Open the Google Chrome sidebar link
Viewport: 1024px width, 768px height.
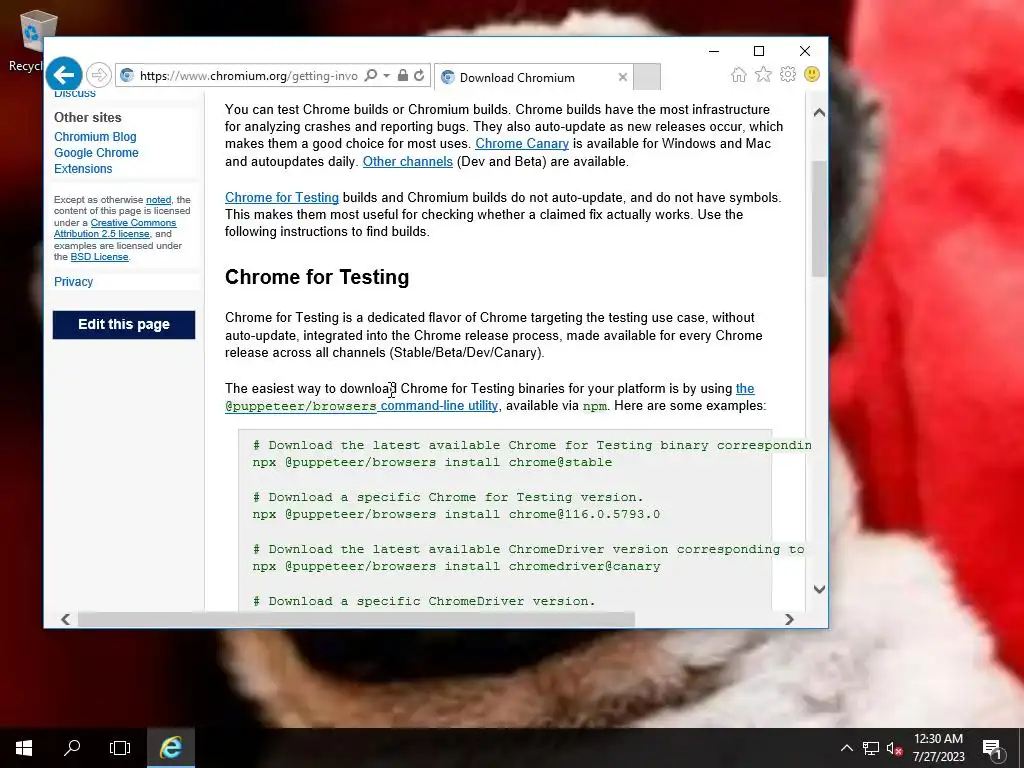pos(96,153)
